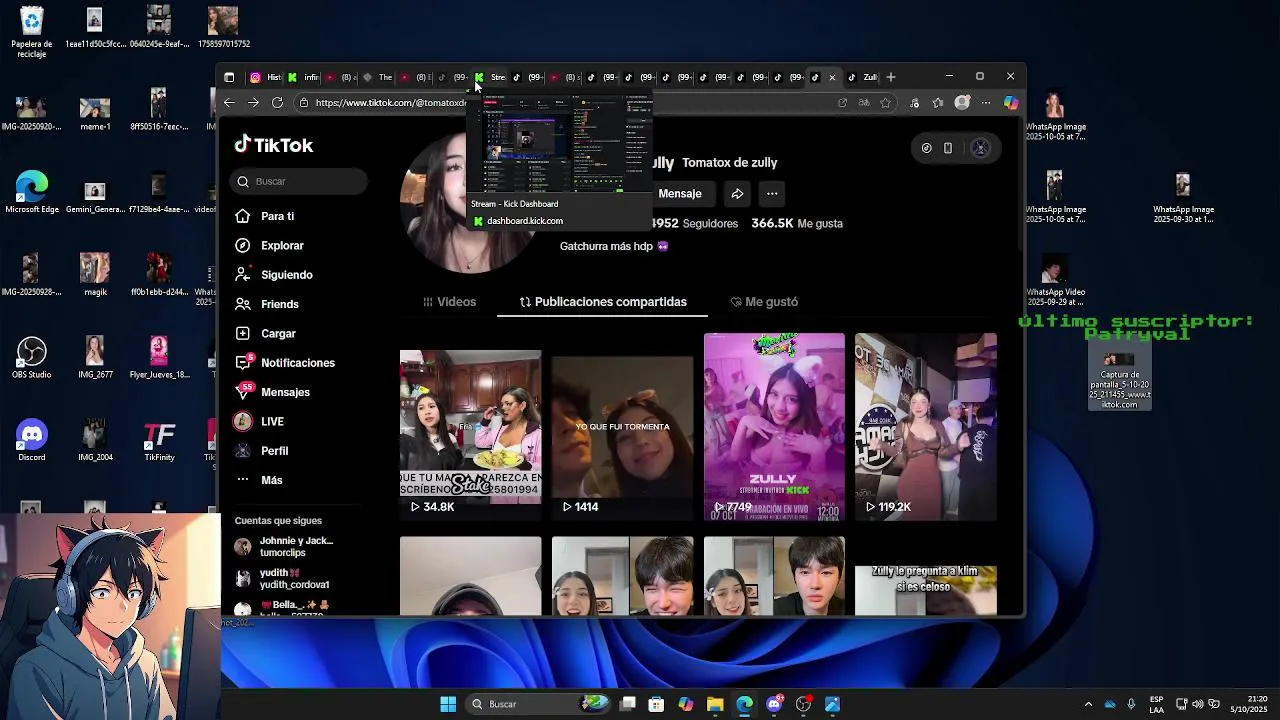Open the Edge profile avatar
Viewport: 1280px width, 720px height.
[x=962, y=103]
